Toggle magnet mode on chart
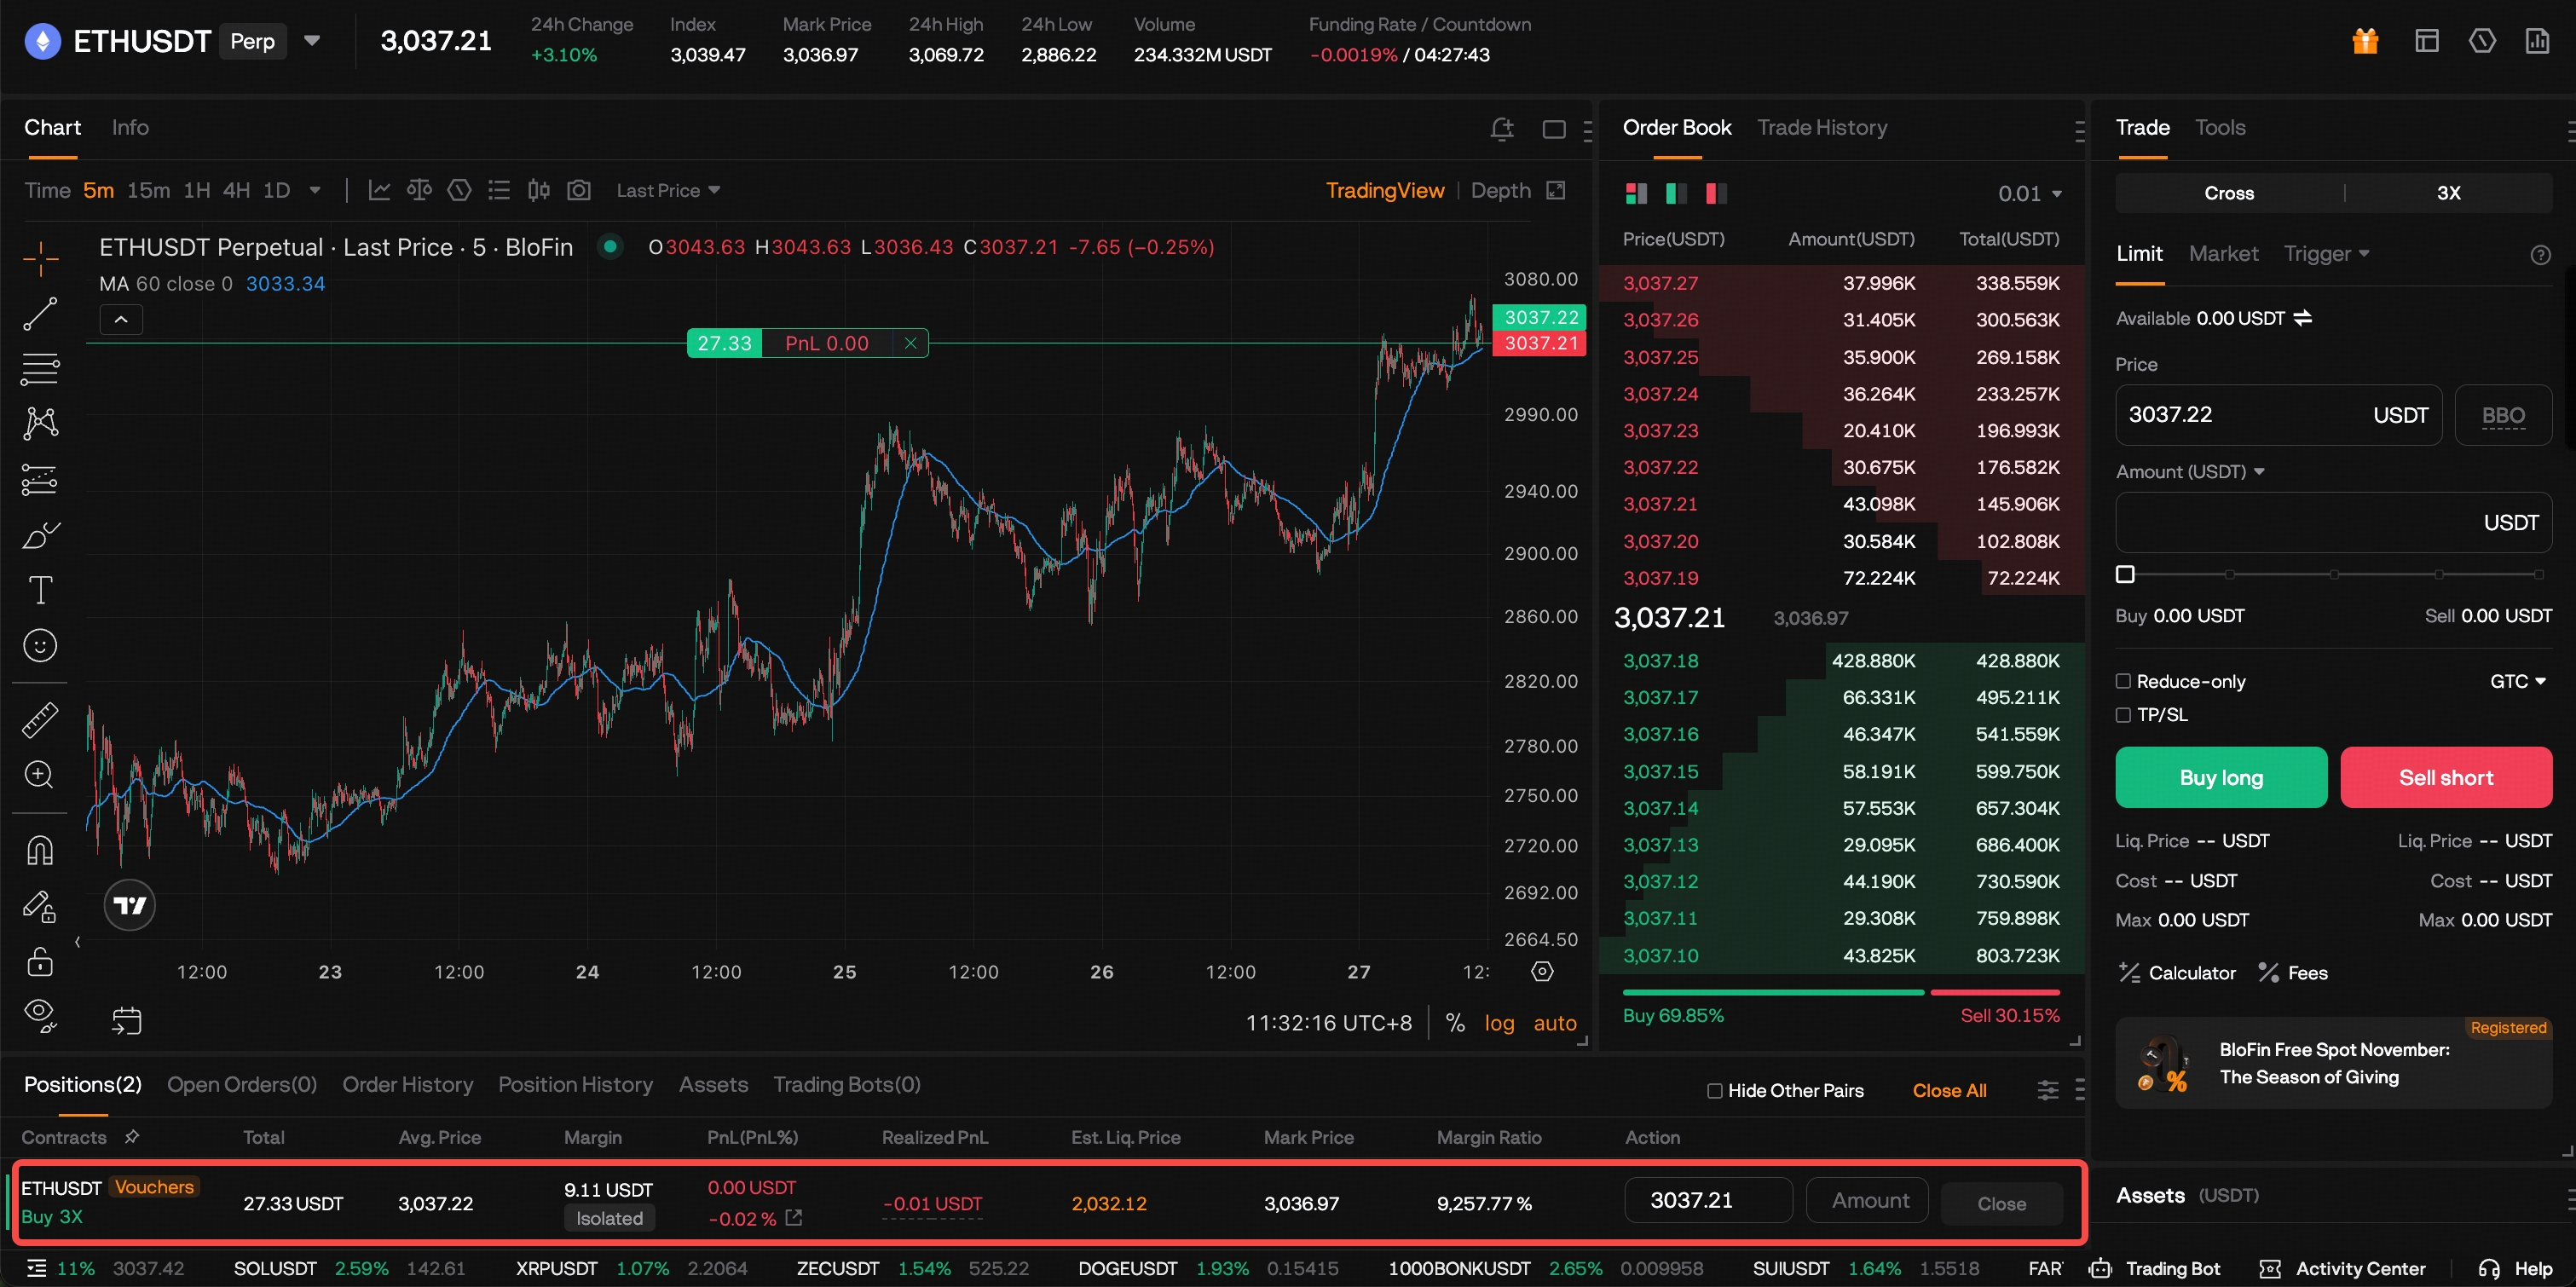This screenshot has height=1287, width=2576. (x=40, y=850)
